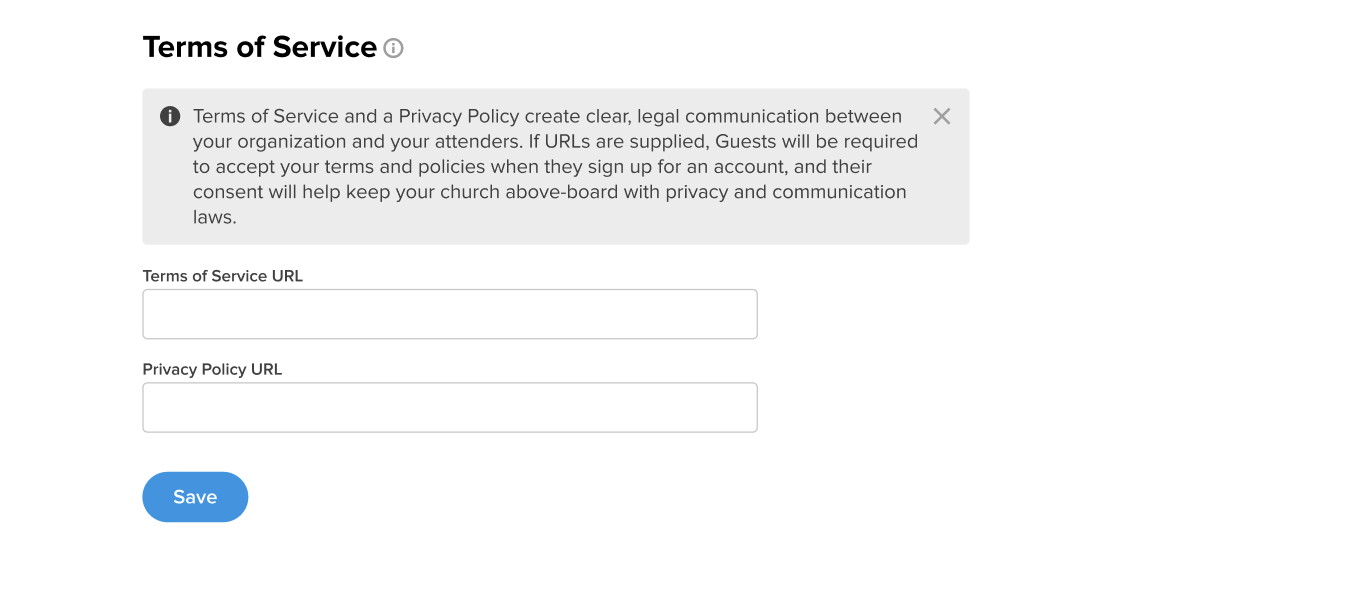The height and width of the screenshot is (600, 1372).
Task: Click the notice line starting "consent will help keep"
Action: point(550,191)
